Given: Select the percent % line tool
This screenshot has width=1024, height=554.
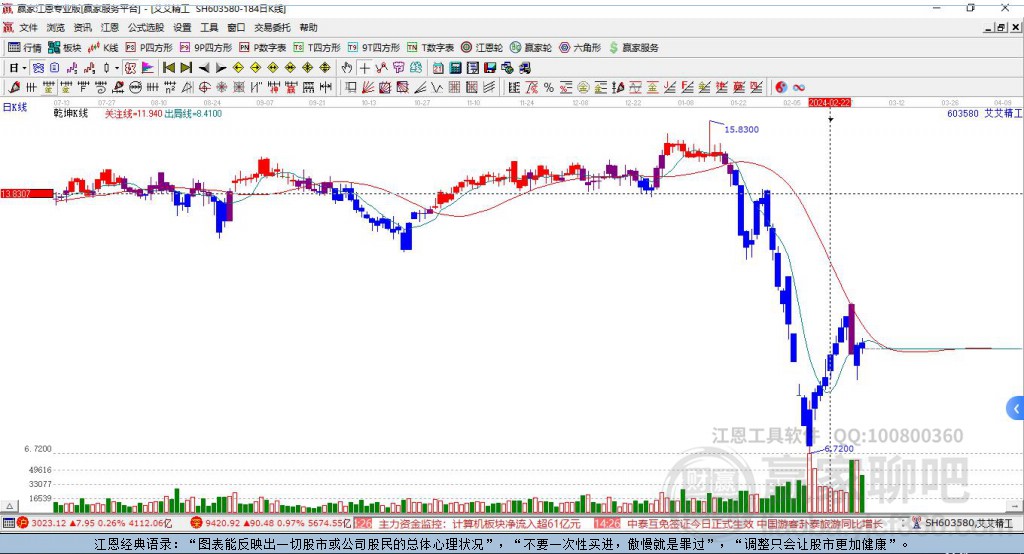Looking at the screenshot, I should tap(549, 87).
